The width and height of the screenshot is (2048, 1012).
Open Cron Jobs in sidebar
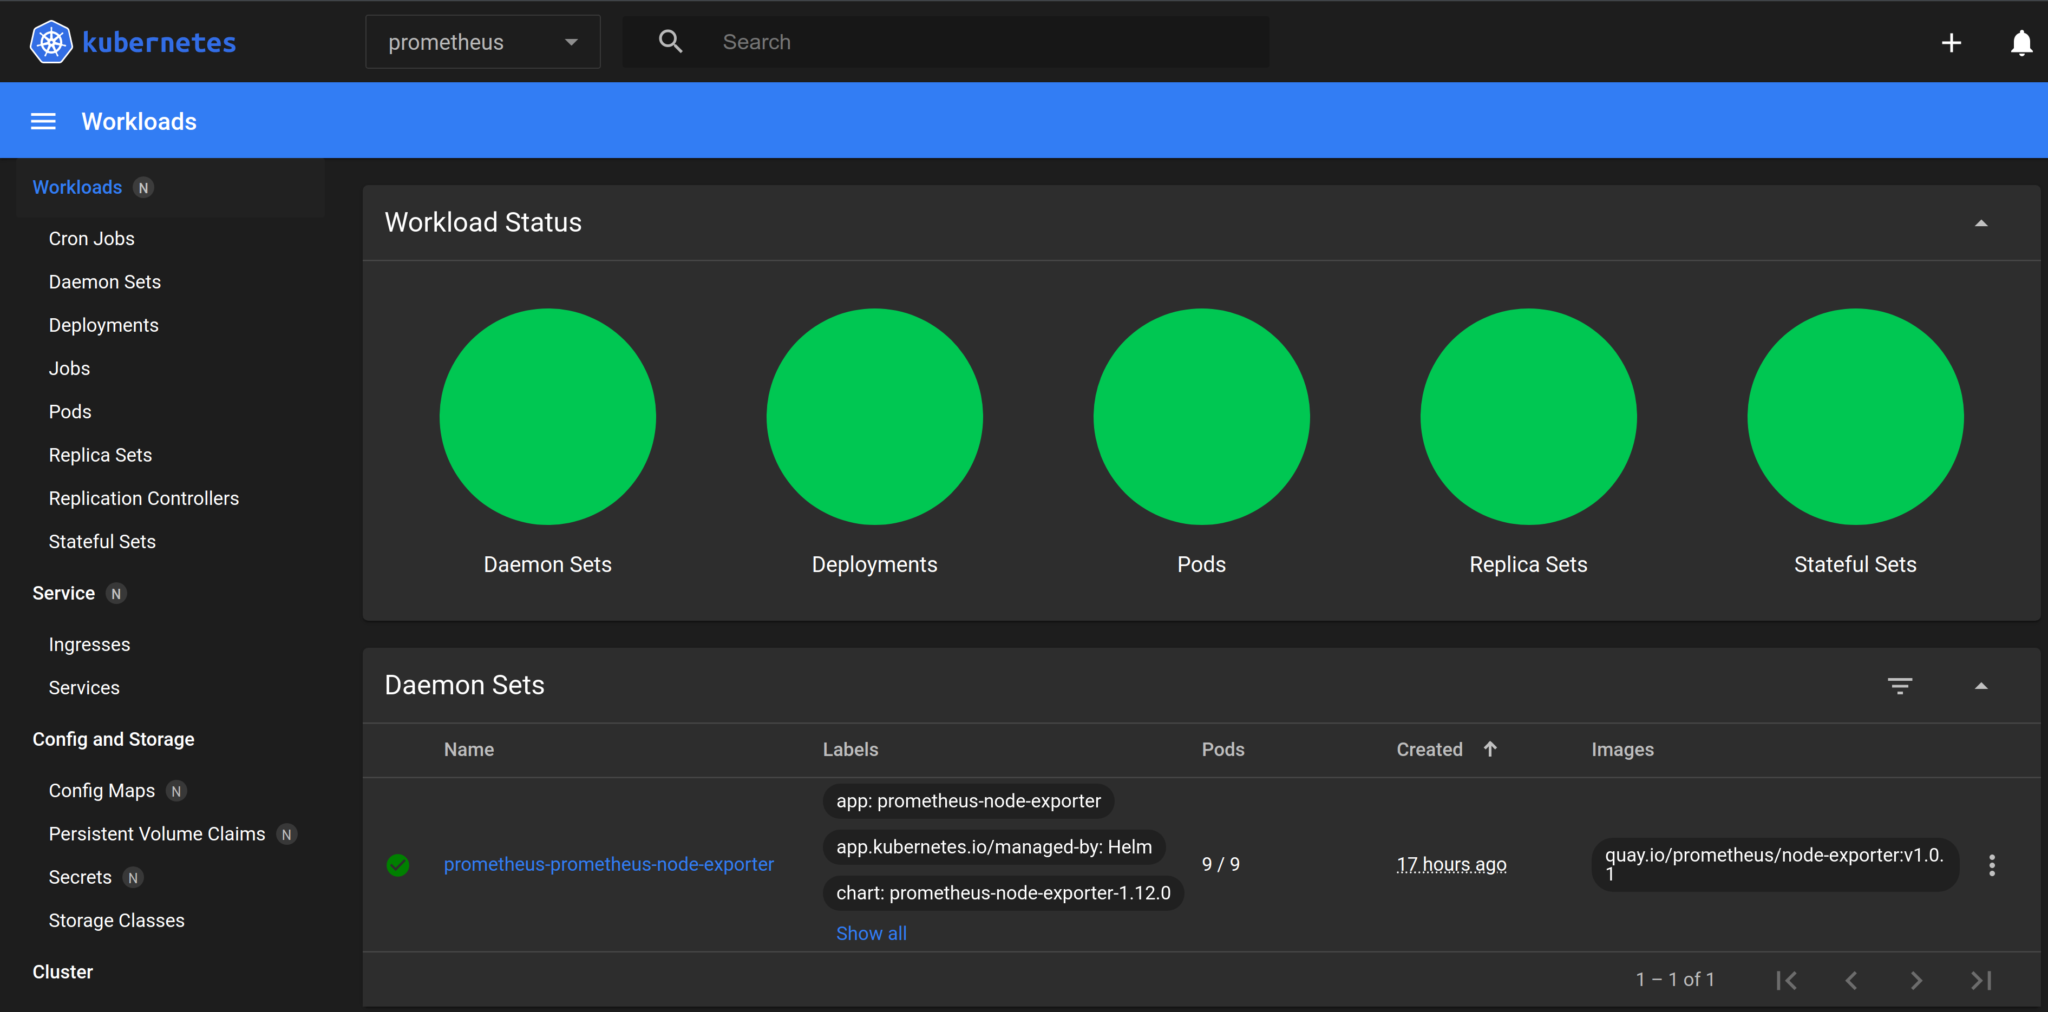point(91,239)
